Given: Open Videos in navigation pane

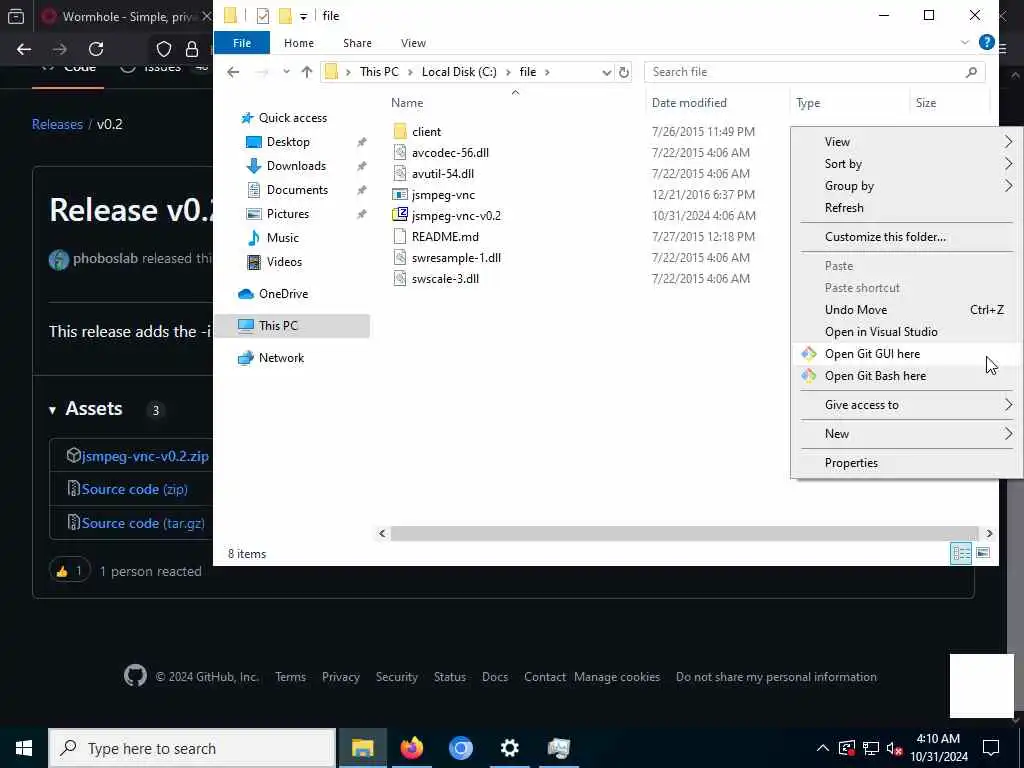Looking at the screenshot, I should pyautogui.click(x=284, y=262).
